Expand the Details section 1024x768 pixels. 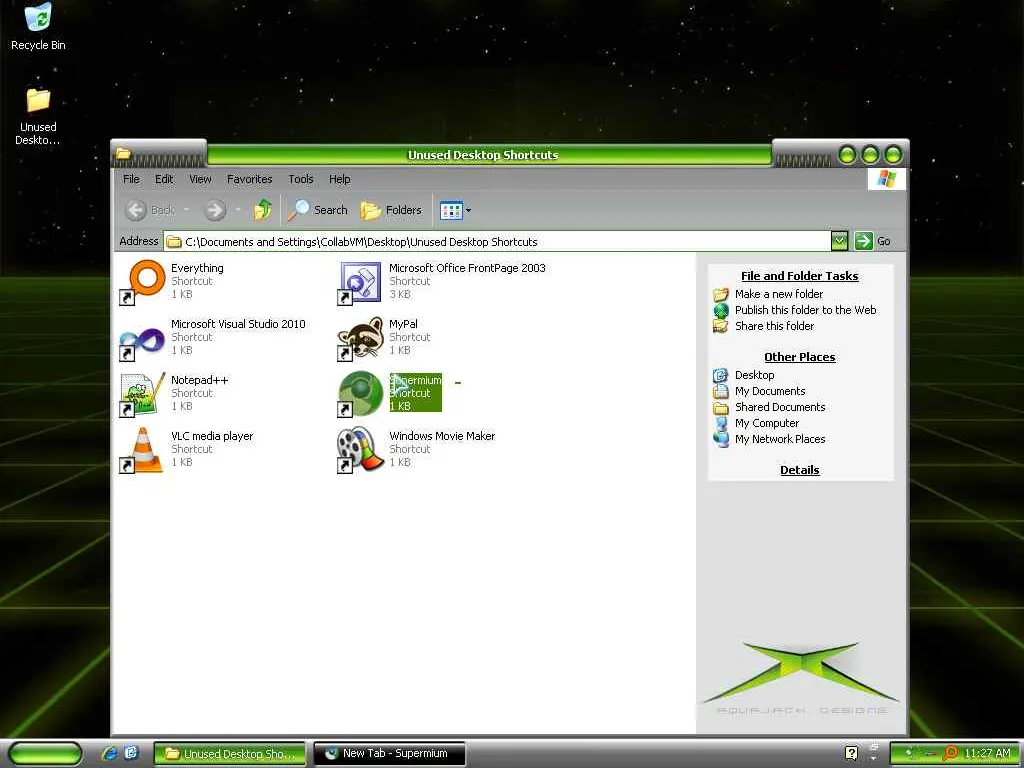pos(799,470)
